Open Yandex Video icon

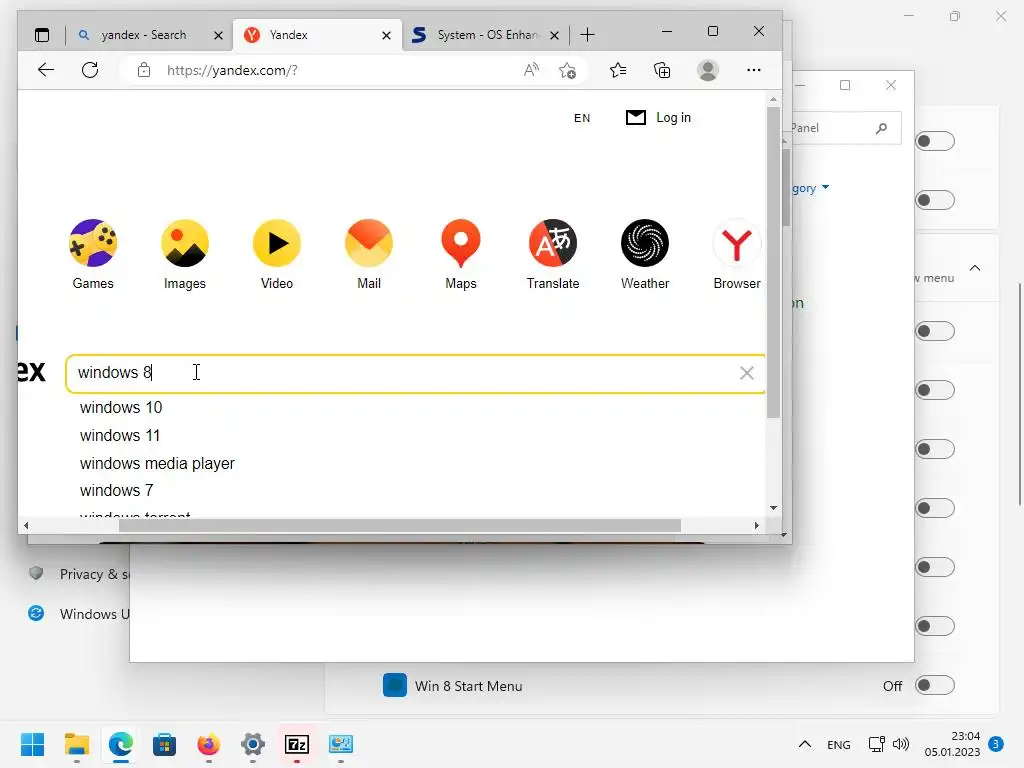277,243
